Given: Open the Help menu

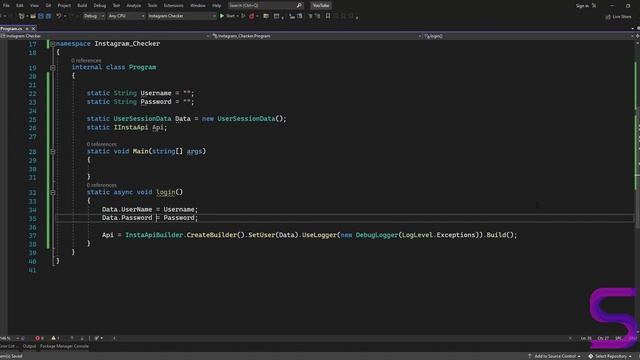Looking at the screenshot, I should point(216,6).
